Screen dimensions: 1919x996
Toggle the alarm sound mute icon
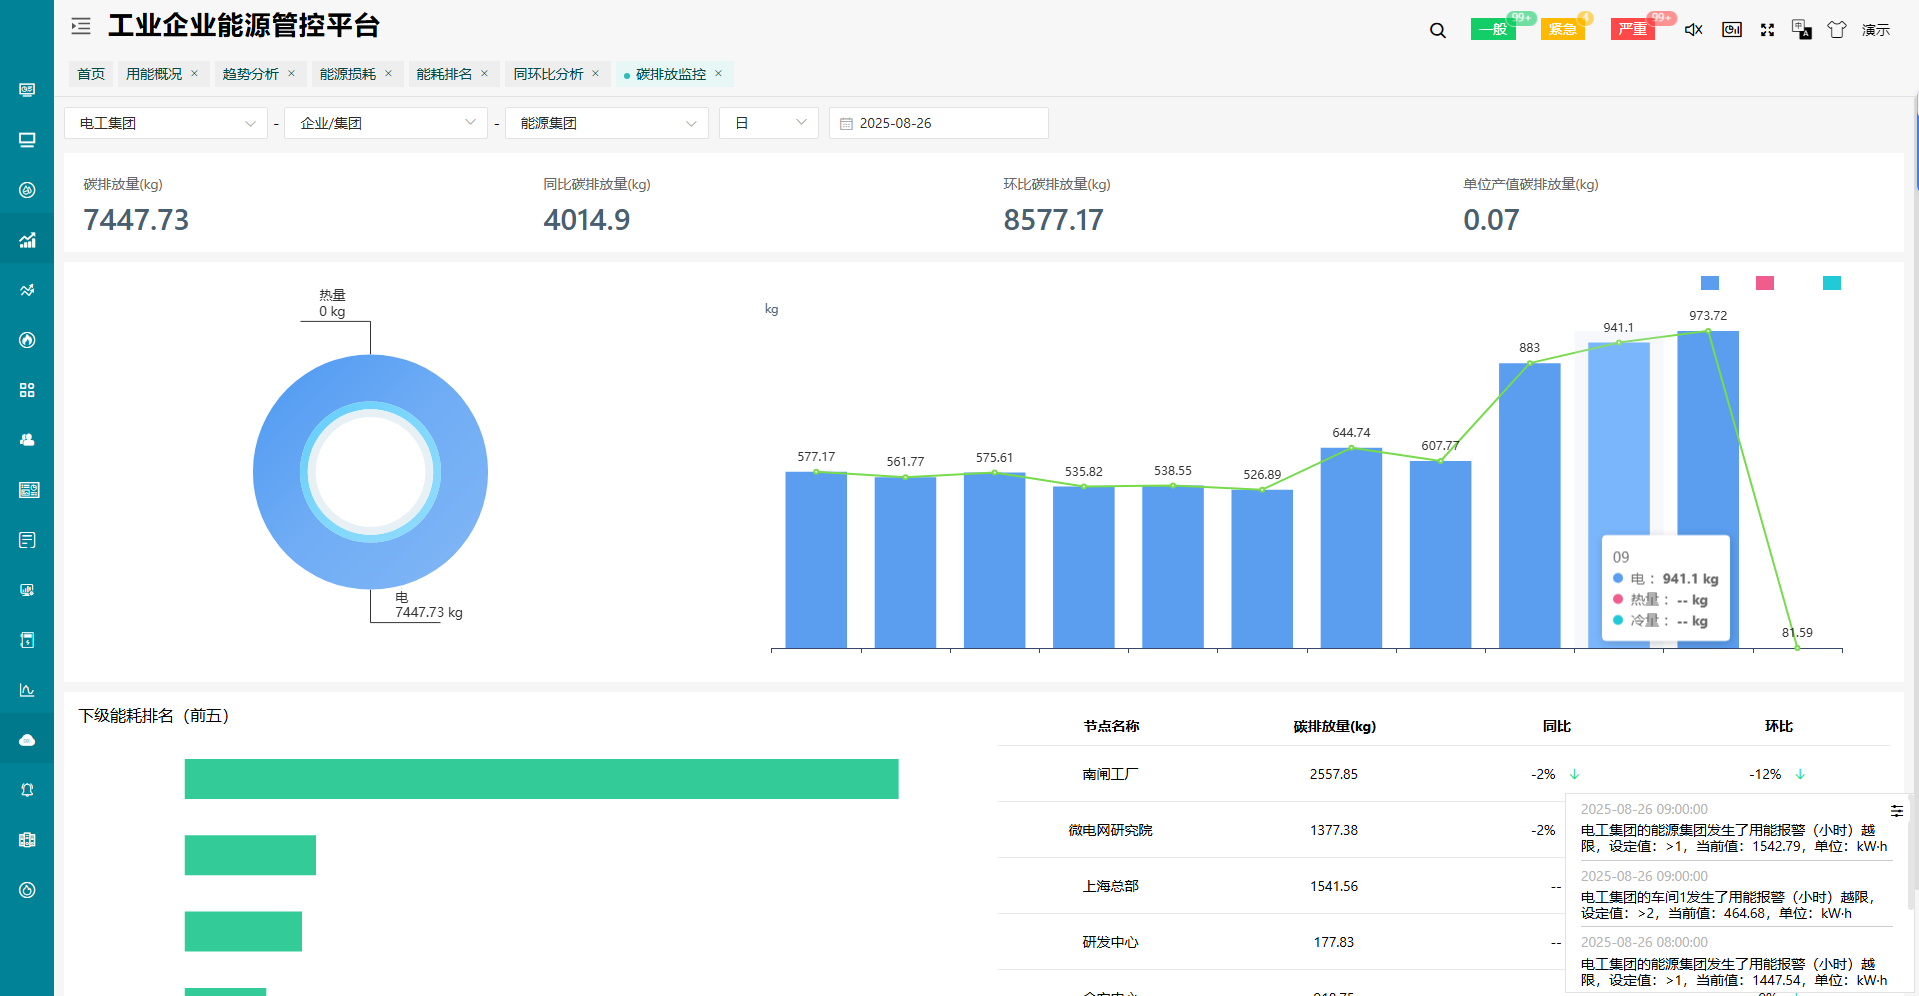[1693, 30]
